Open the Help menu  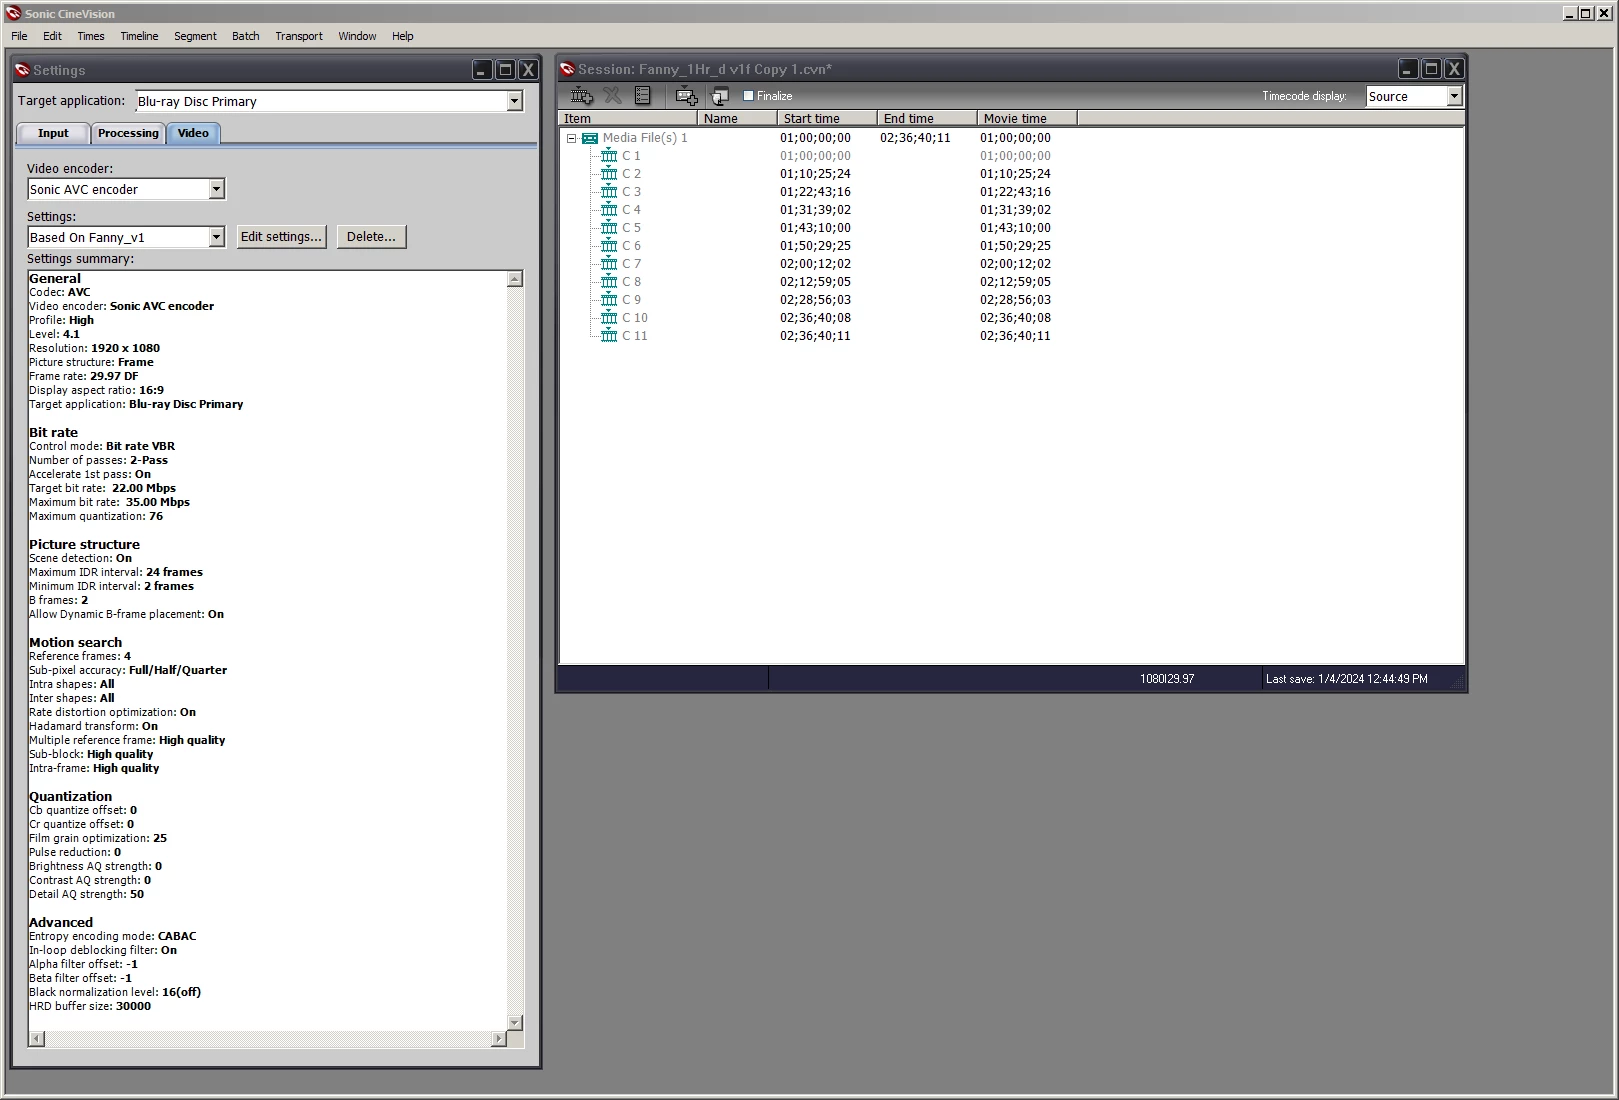pyautogui.click(x=403, y=36)
